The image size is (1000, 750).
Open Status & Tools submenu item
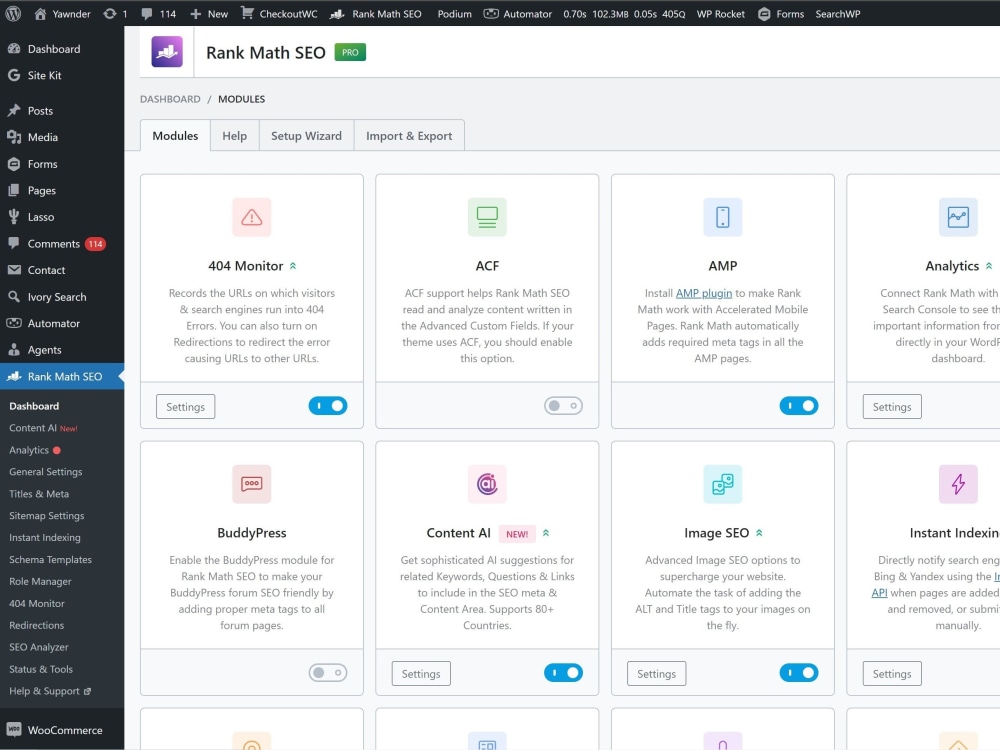click(x=41, y=669)
